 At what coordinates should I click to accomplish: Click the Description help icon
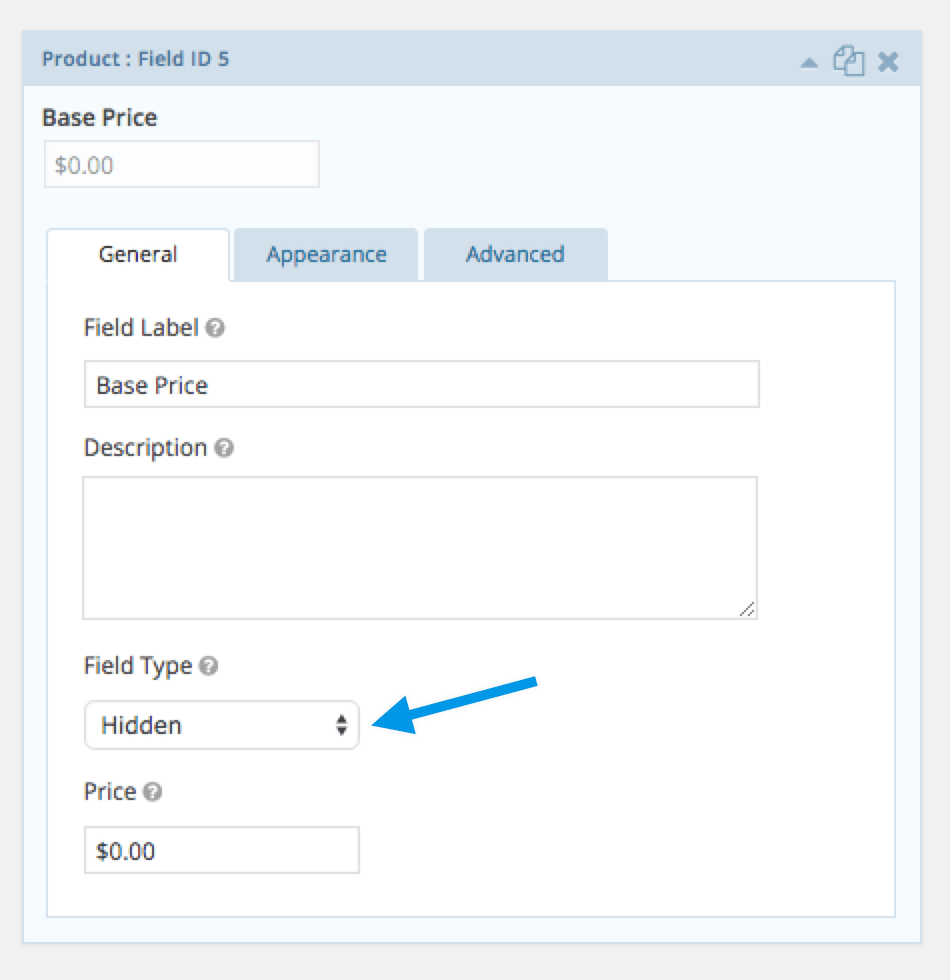[225, 448]
